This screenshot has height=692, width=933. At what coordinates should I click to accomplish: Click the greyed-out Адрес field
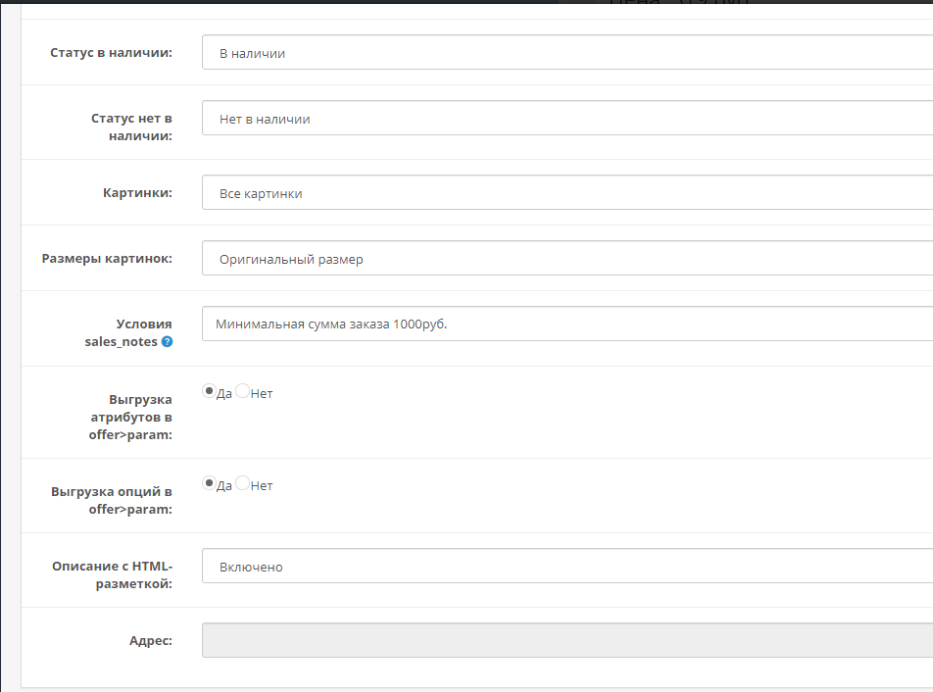(x=566, y=640)
